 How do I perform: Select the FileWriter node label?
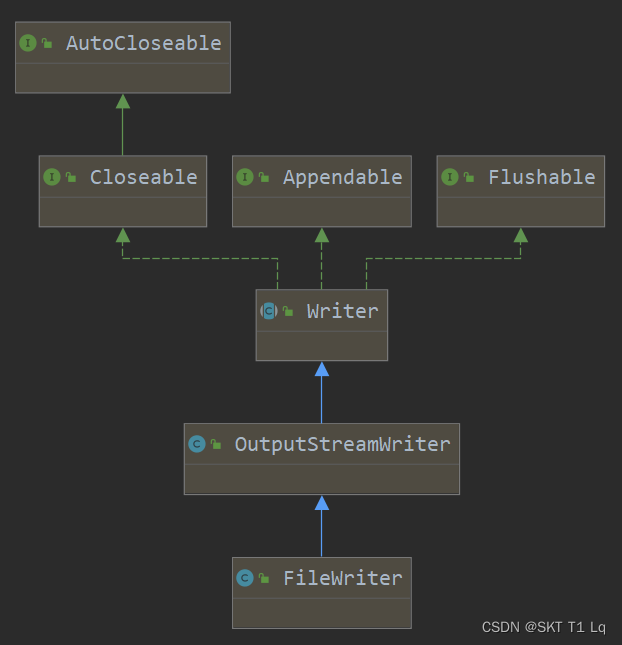pyautogui.click(x=342, y=578)
